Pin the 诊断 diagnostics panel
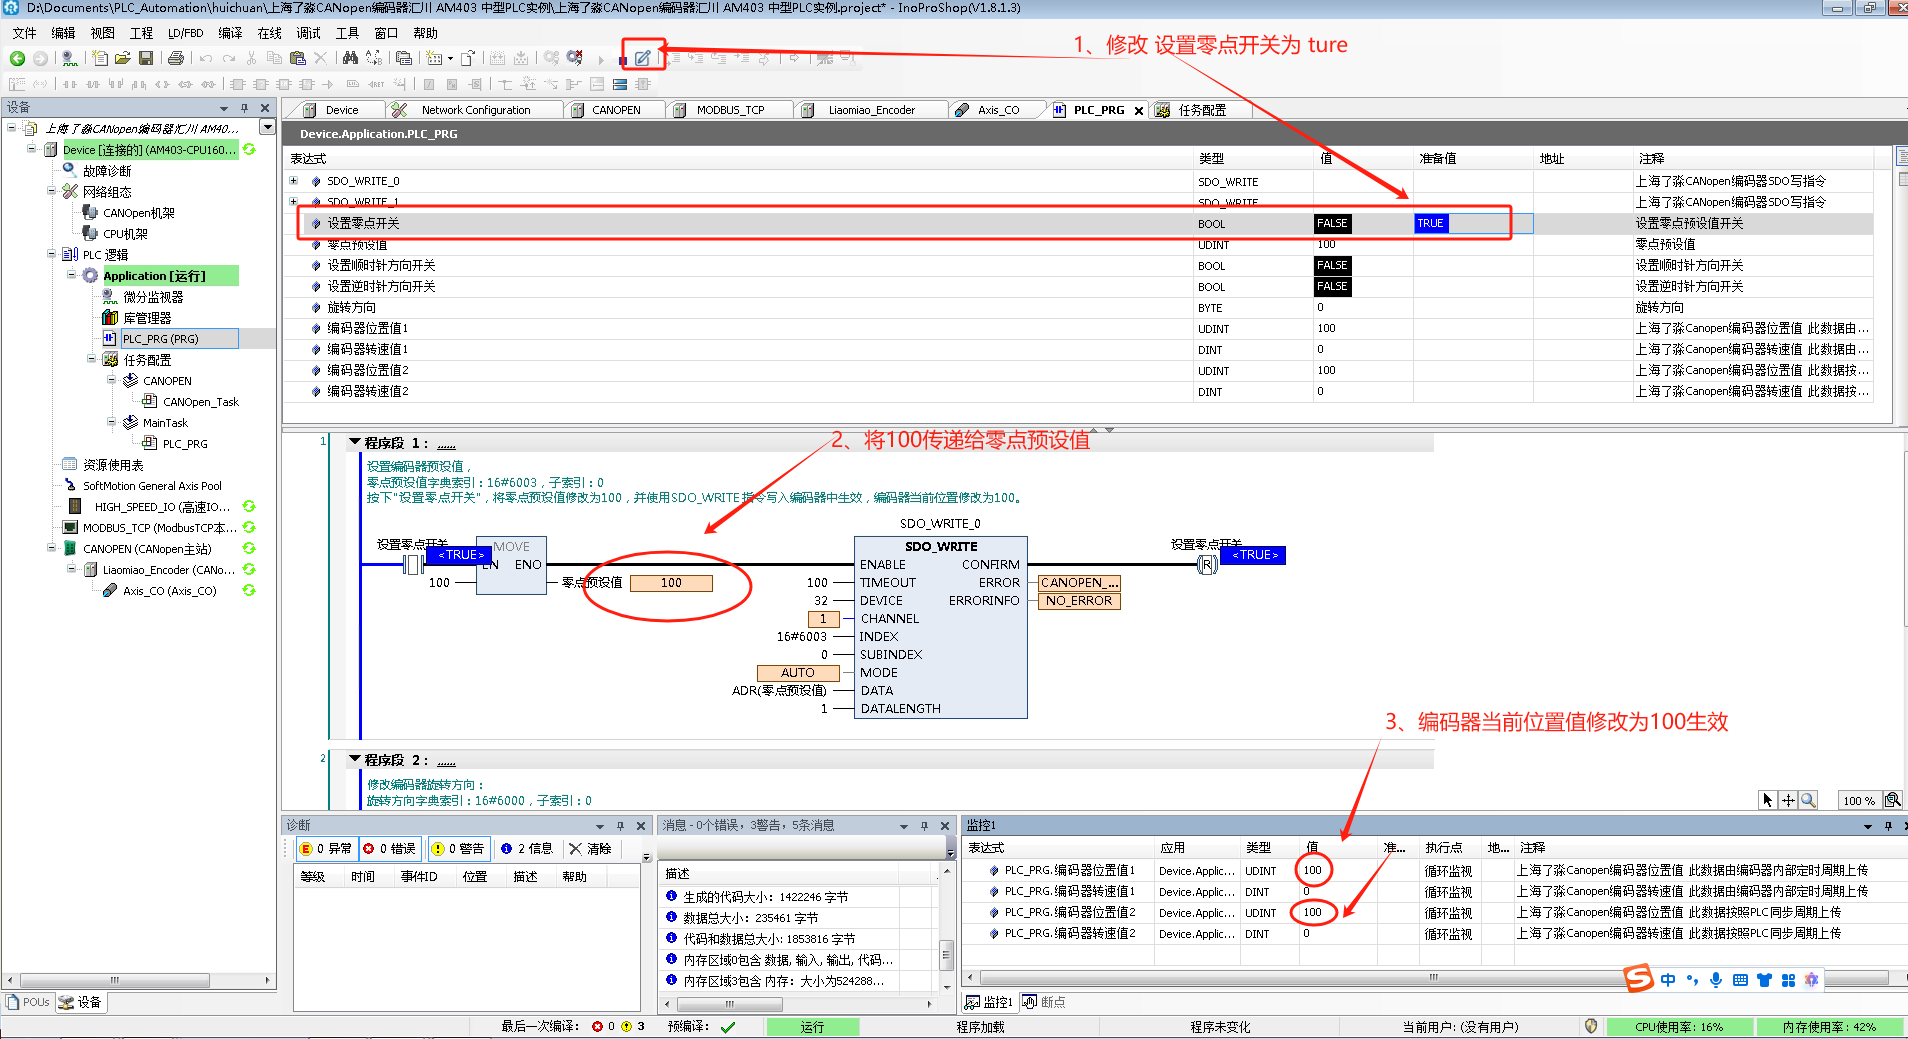The width and height of the screenshot is (1908, 1039). pos(621,826)
